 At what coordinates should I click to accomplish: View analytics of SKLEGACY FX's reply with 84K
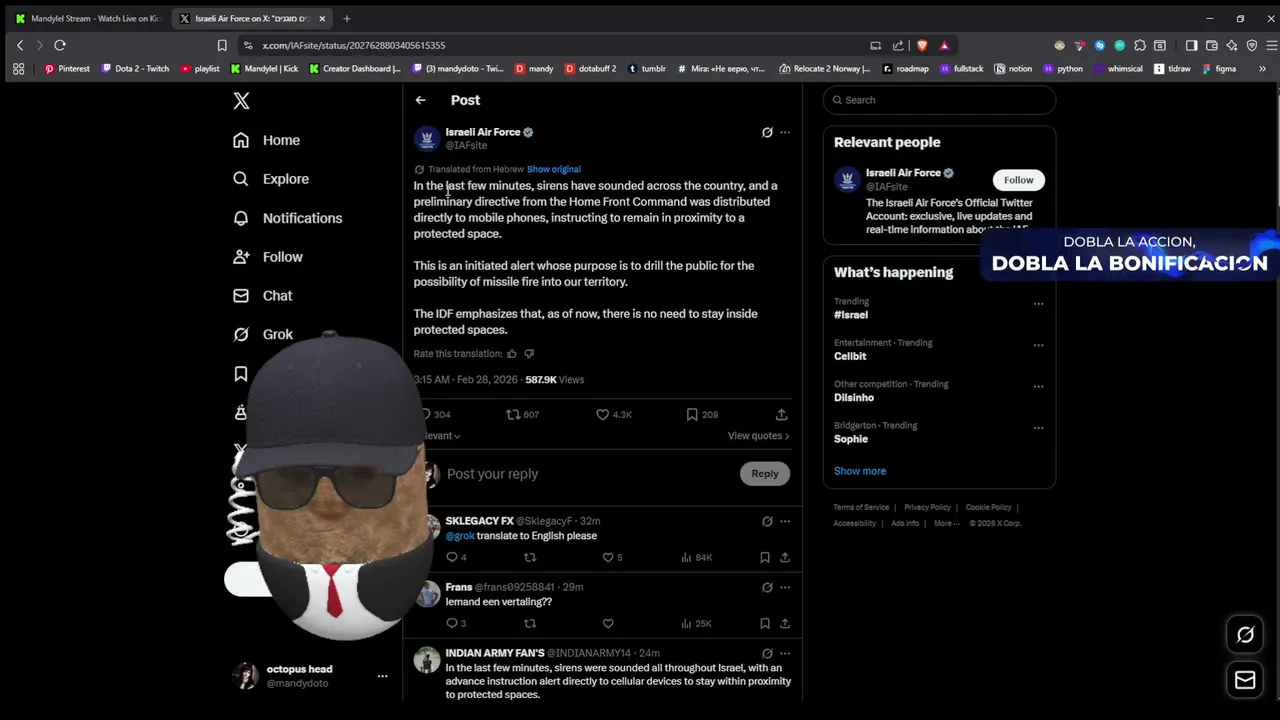coord(696,557)
